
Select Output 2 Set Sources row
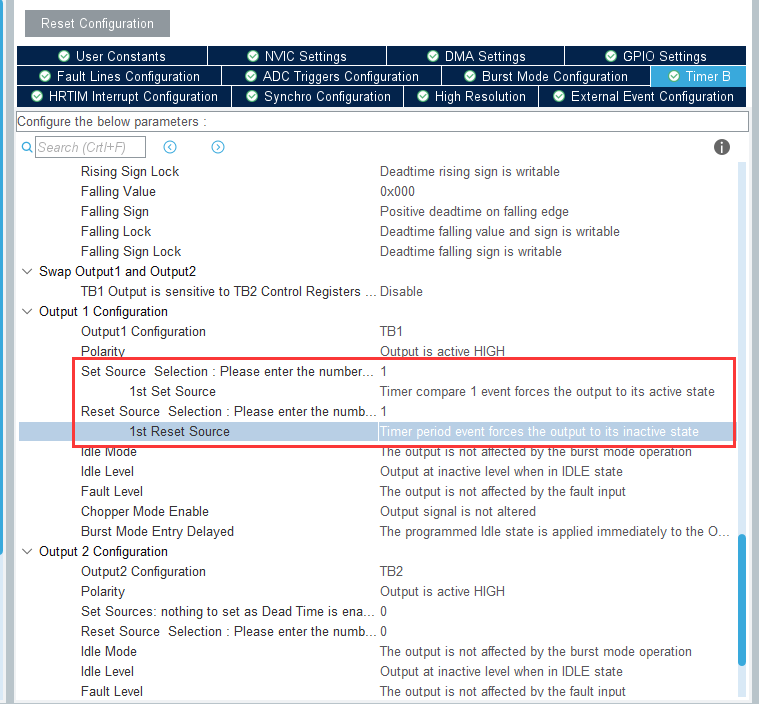(x=378, y=612)
